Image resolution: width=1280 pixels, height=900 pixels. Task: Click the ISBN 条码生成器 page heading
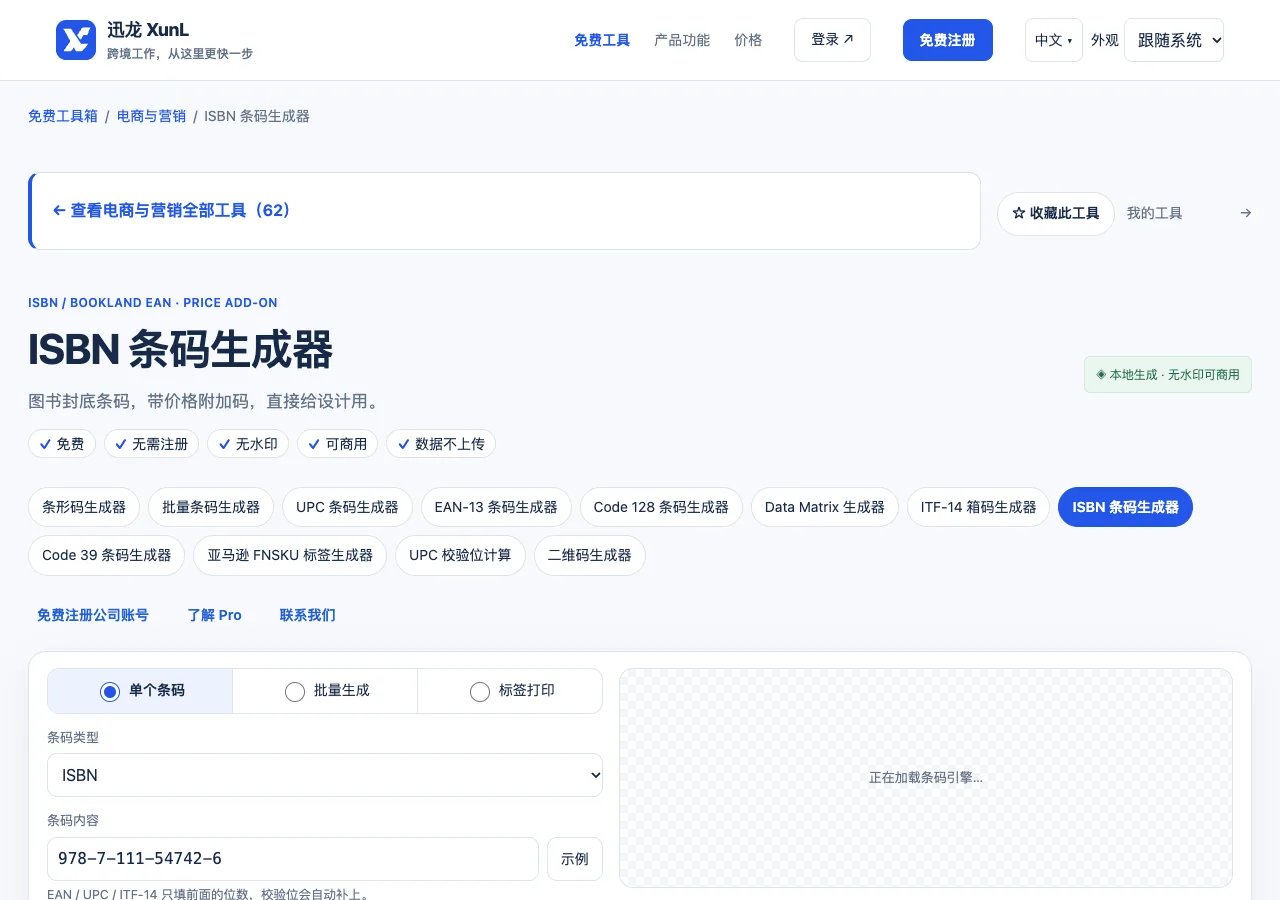pos(180,350)
